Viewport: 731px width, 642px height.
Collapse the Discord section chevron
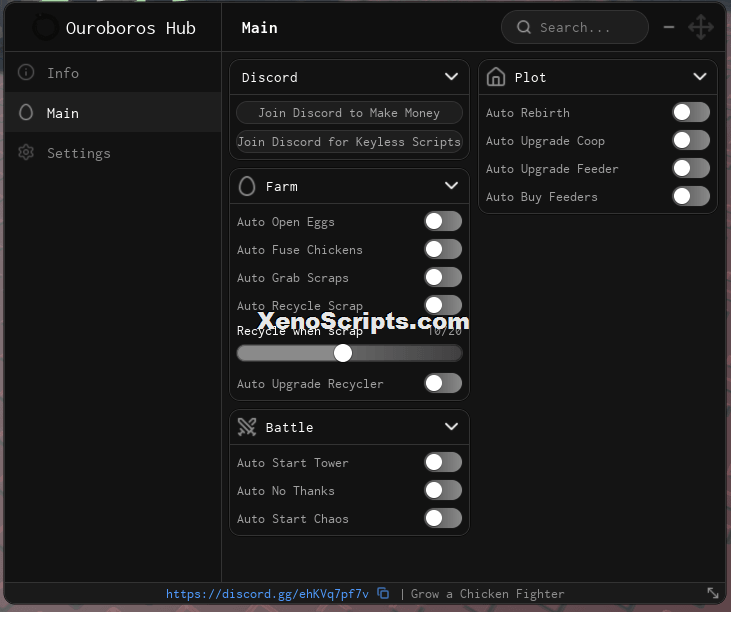451,76
